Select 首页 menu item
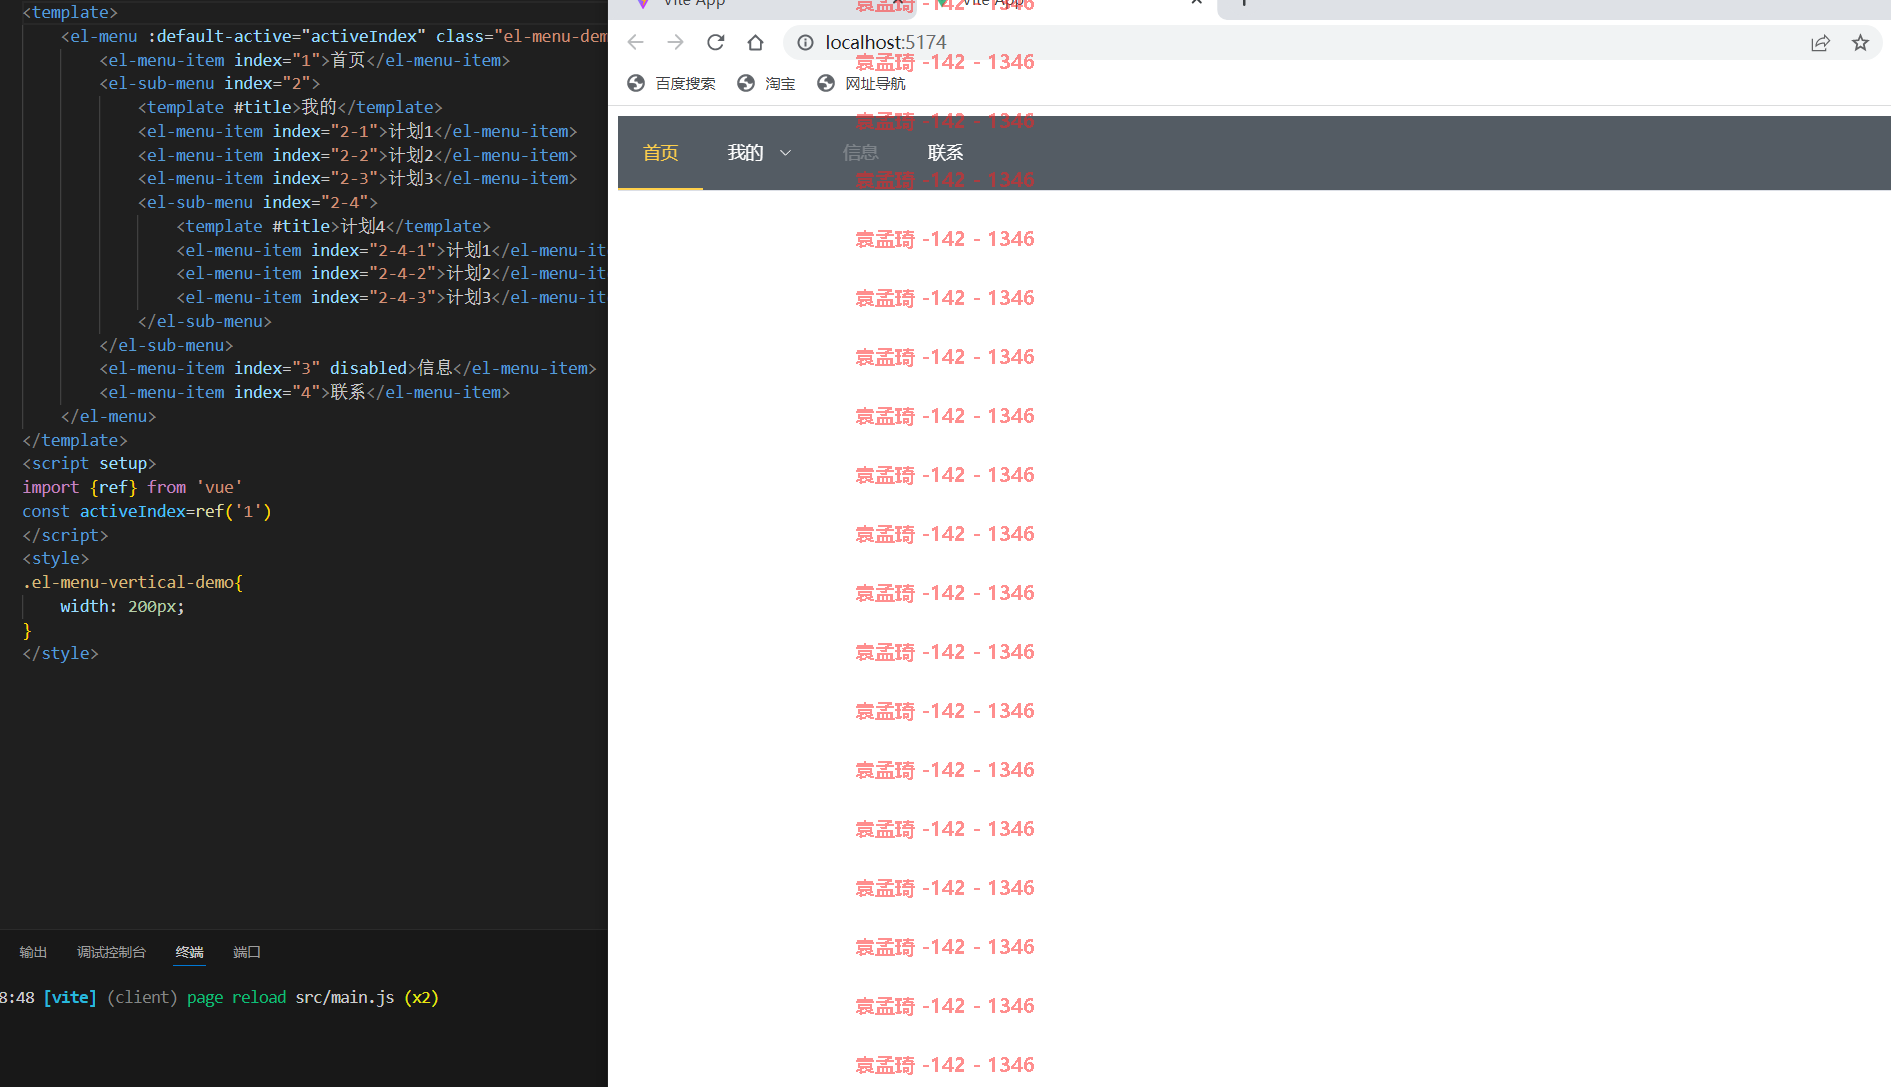 click(660, 152)
